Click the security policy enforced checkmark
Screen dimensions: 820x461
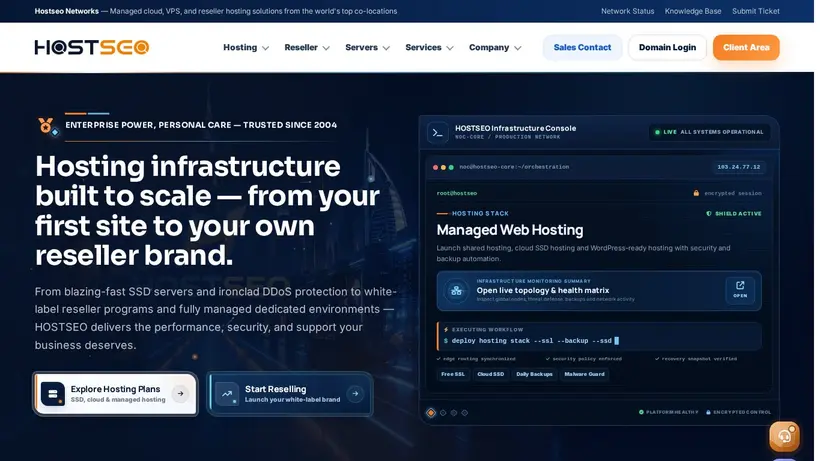[x=548, y=359]
